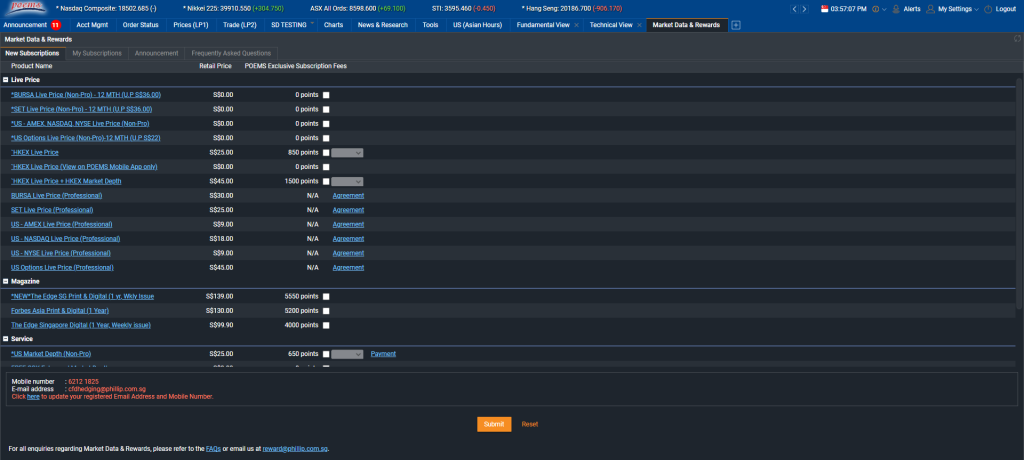Tick the US Options Live Price (Non-Pro) checkbox

pos(326,138)
